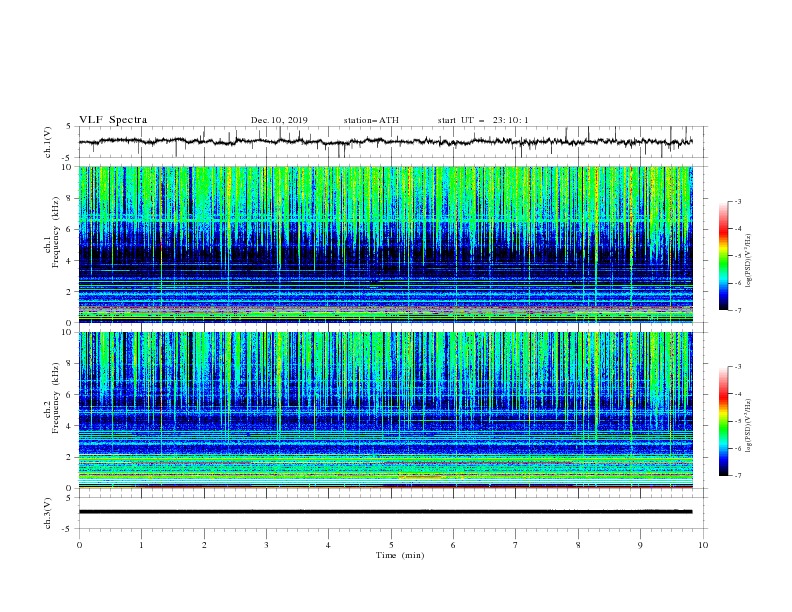Click the "4" kHz tick on the ch.2 frequency axis
This screenshot has height=612, width=792.
[70, 426]
